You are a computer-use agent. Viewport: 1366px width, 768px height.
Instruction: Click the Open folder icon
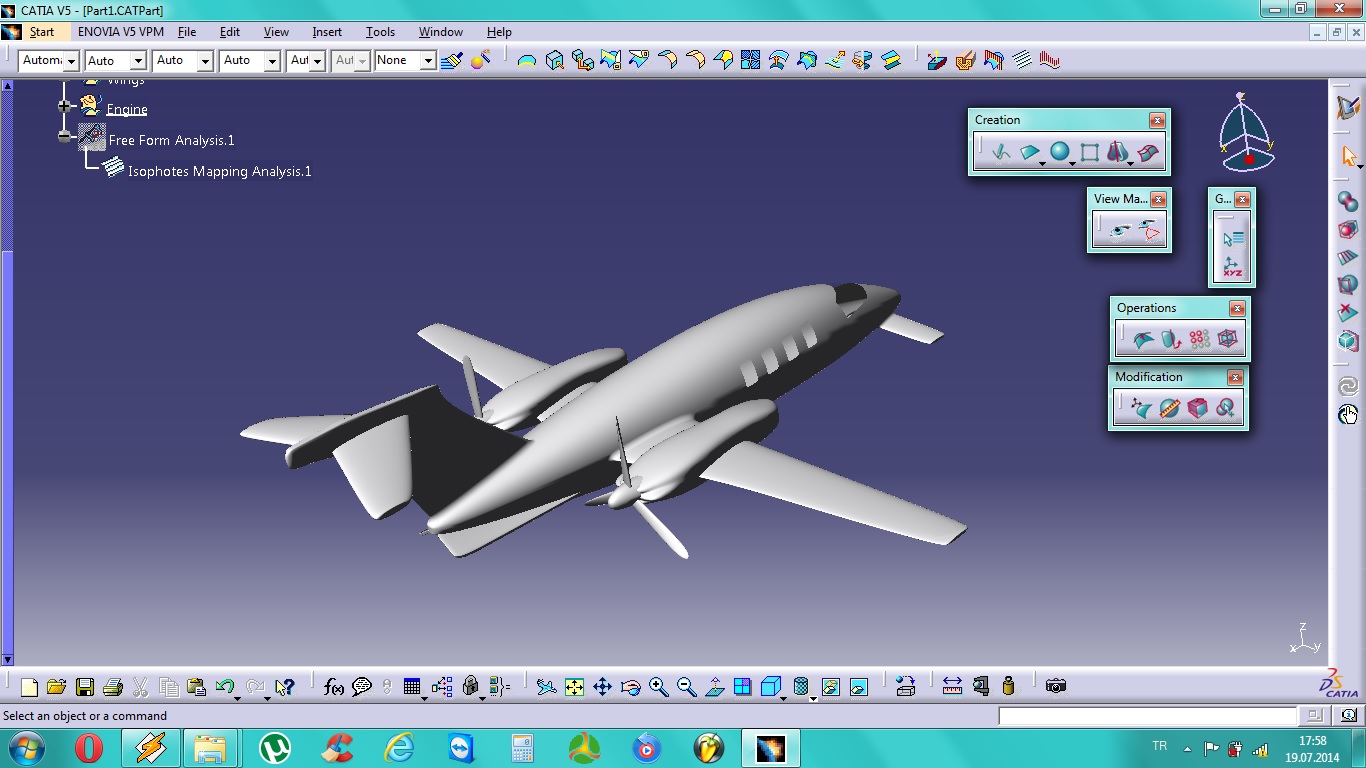click(56, 687)
